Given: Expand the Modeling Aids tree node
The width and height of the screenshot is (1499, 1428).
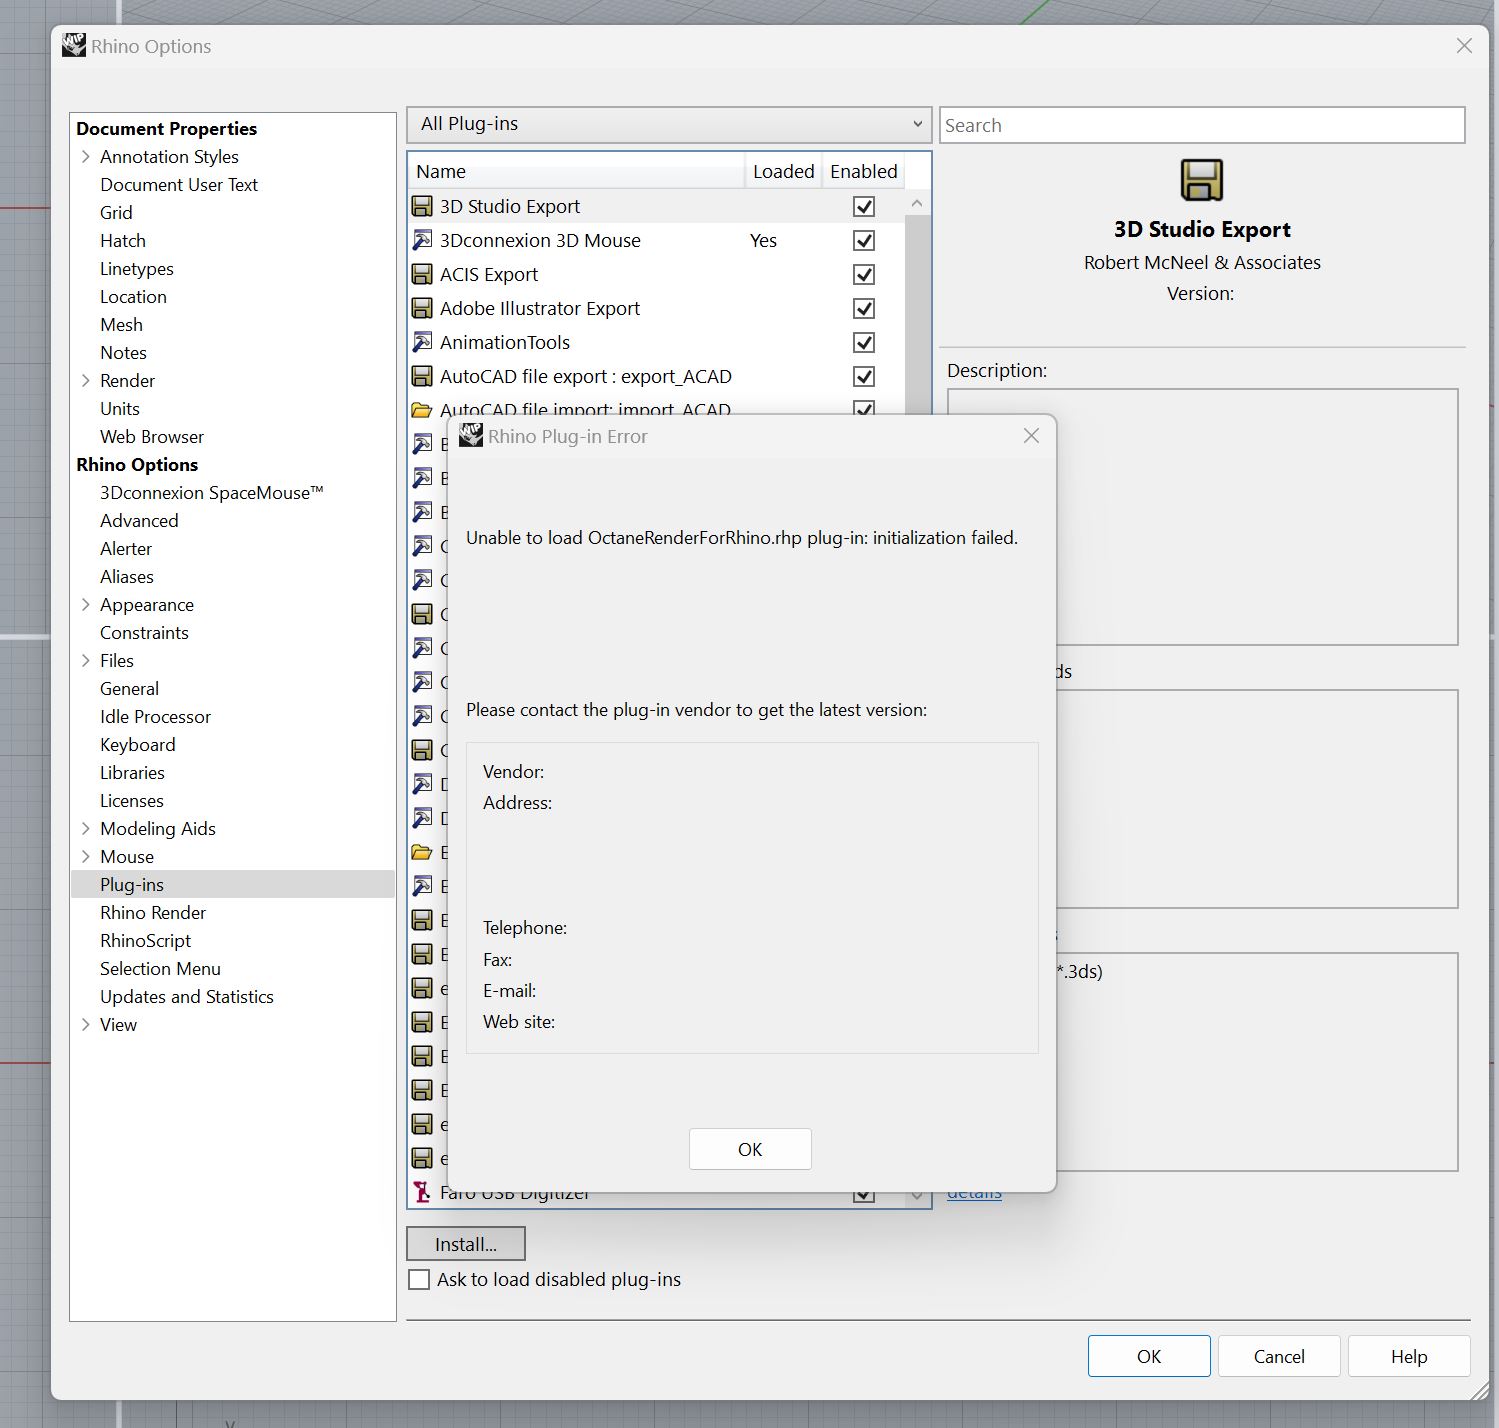Looking at the screenshot, I should 86,829.
